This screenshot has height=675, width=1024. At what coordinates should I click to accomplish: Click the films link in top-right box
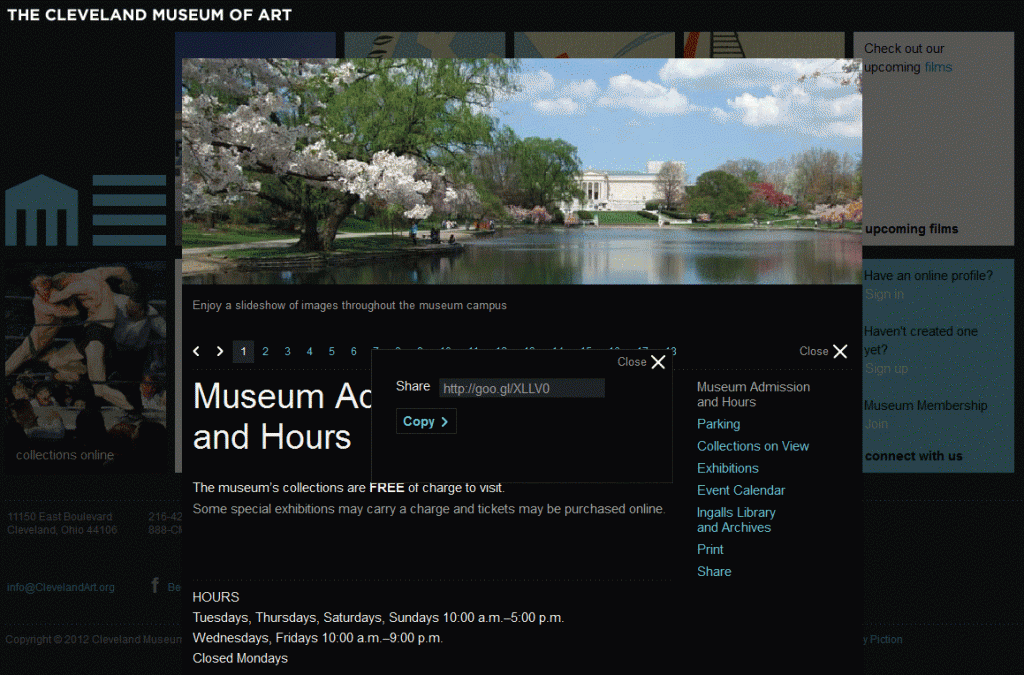click(x=938, y=67)
